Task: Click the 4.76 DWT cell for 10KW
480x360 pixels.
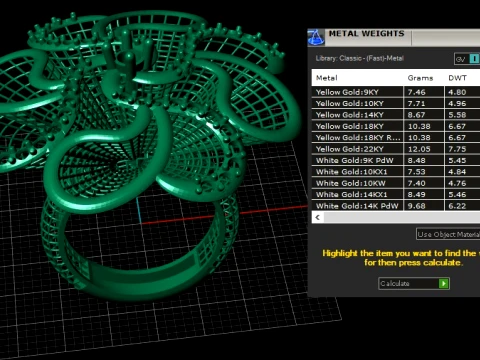Action: tap(462, 183)
